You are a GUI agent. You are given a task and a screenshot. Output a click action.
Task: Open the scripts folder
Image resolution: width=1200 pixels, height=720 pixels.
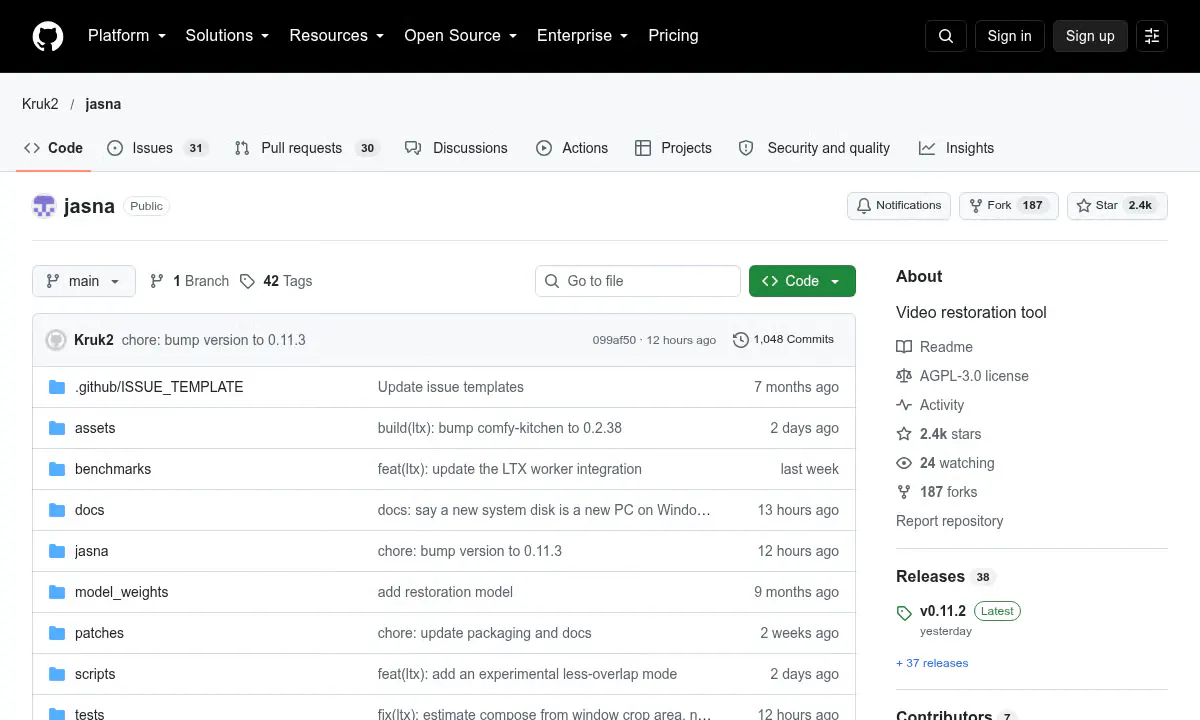coord(95,674)
